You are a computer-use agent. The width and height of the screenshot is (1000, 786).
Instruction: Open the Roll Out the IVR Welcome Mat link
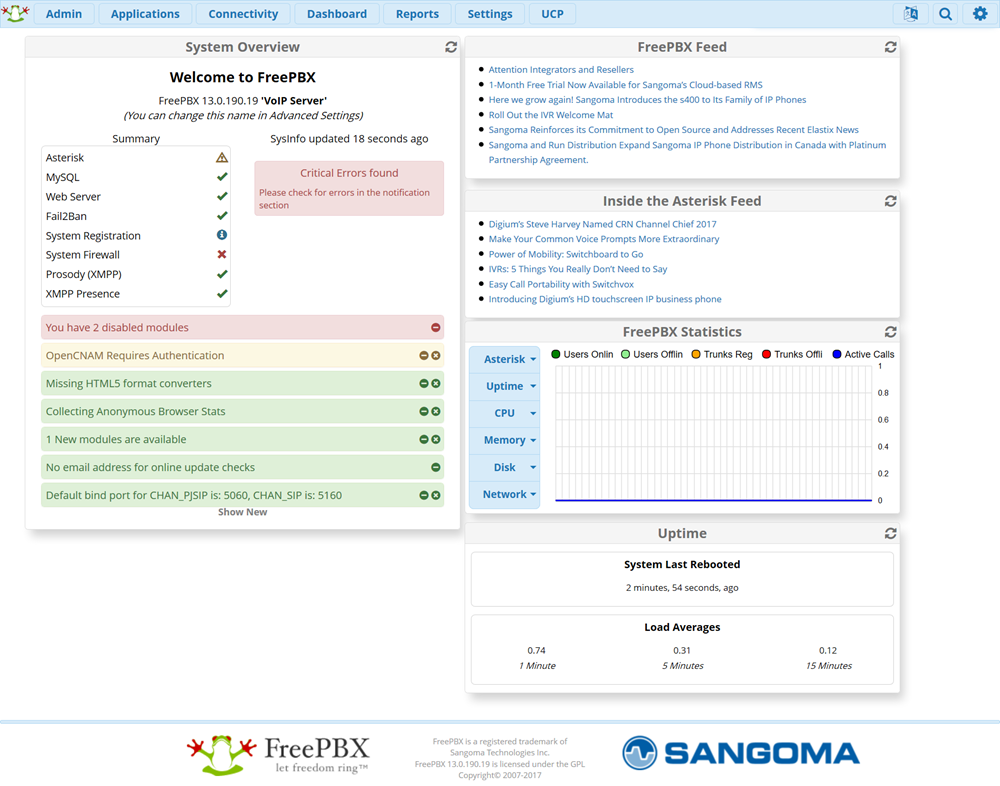551,115
